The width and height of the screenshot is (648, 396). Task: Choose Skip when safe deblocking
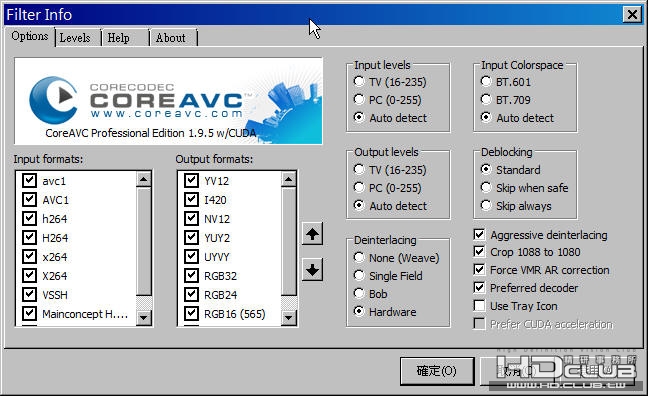[486, 188]
